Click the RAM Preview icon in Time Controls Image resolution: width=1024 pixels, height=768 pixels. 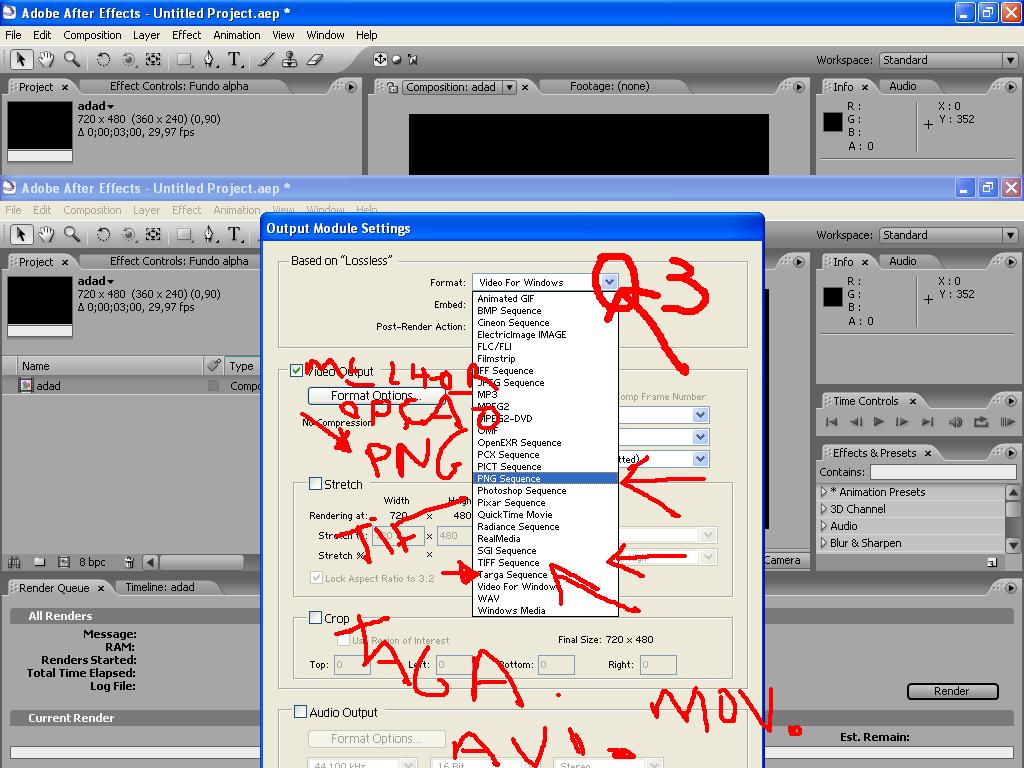(1007, 422)
